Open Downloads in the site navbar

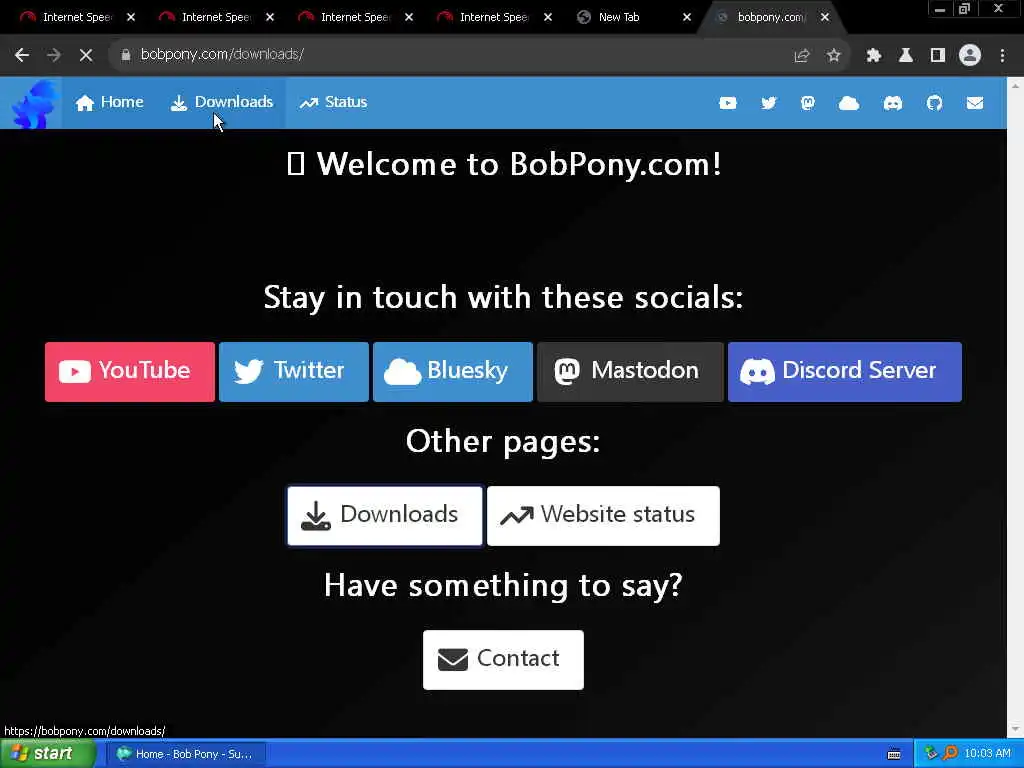221,103
